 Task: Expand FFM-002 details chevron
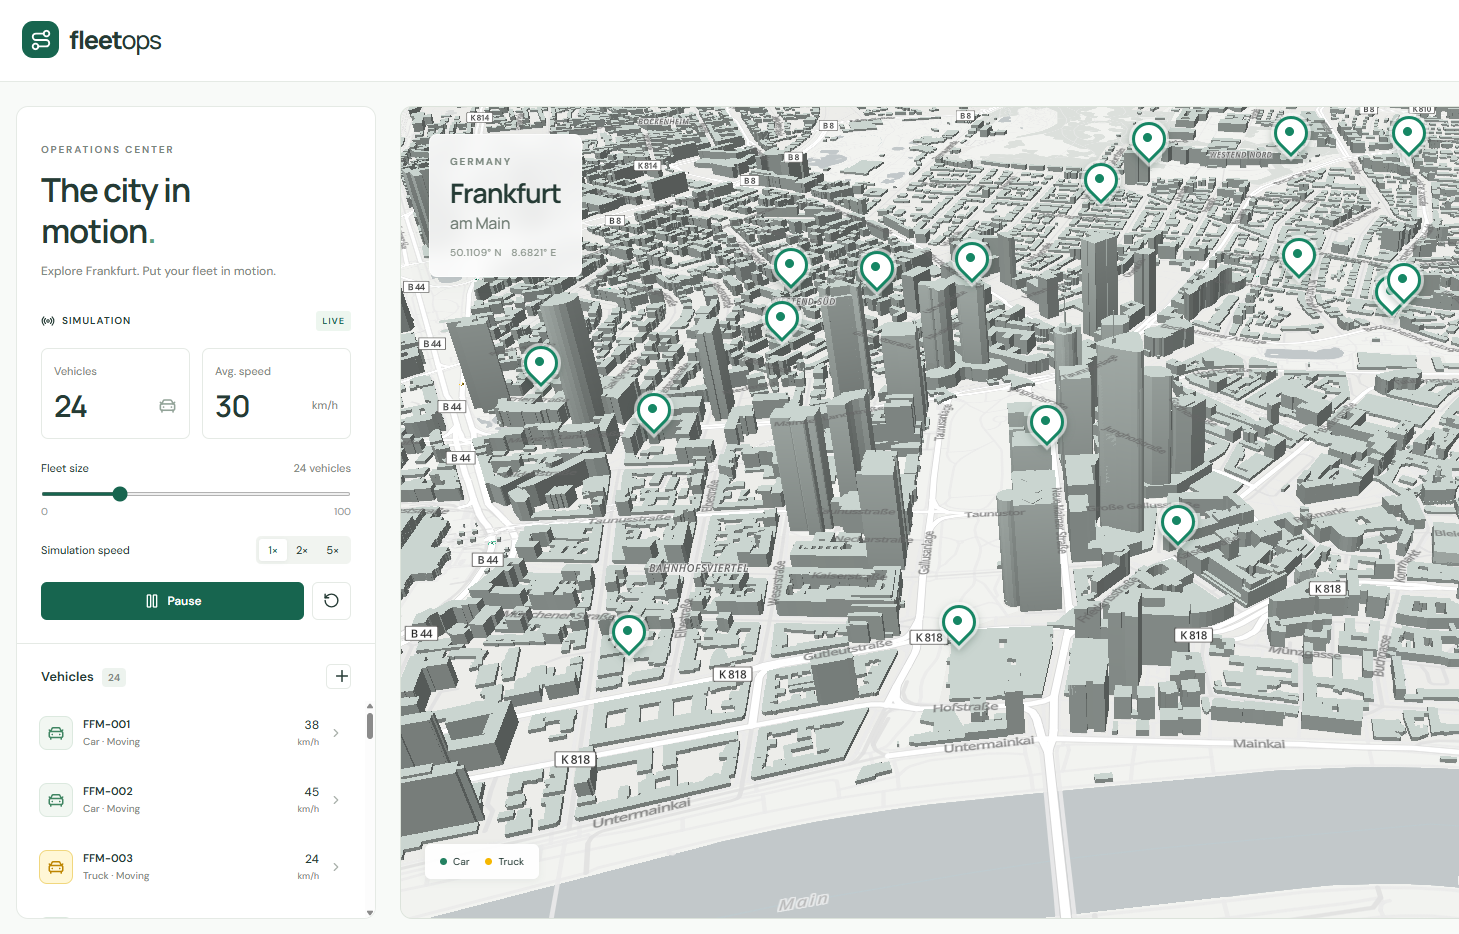click(336, 800)
